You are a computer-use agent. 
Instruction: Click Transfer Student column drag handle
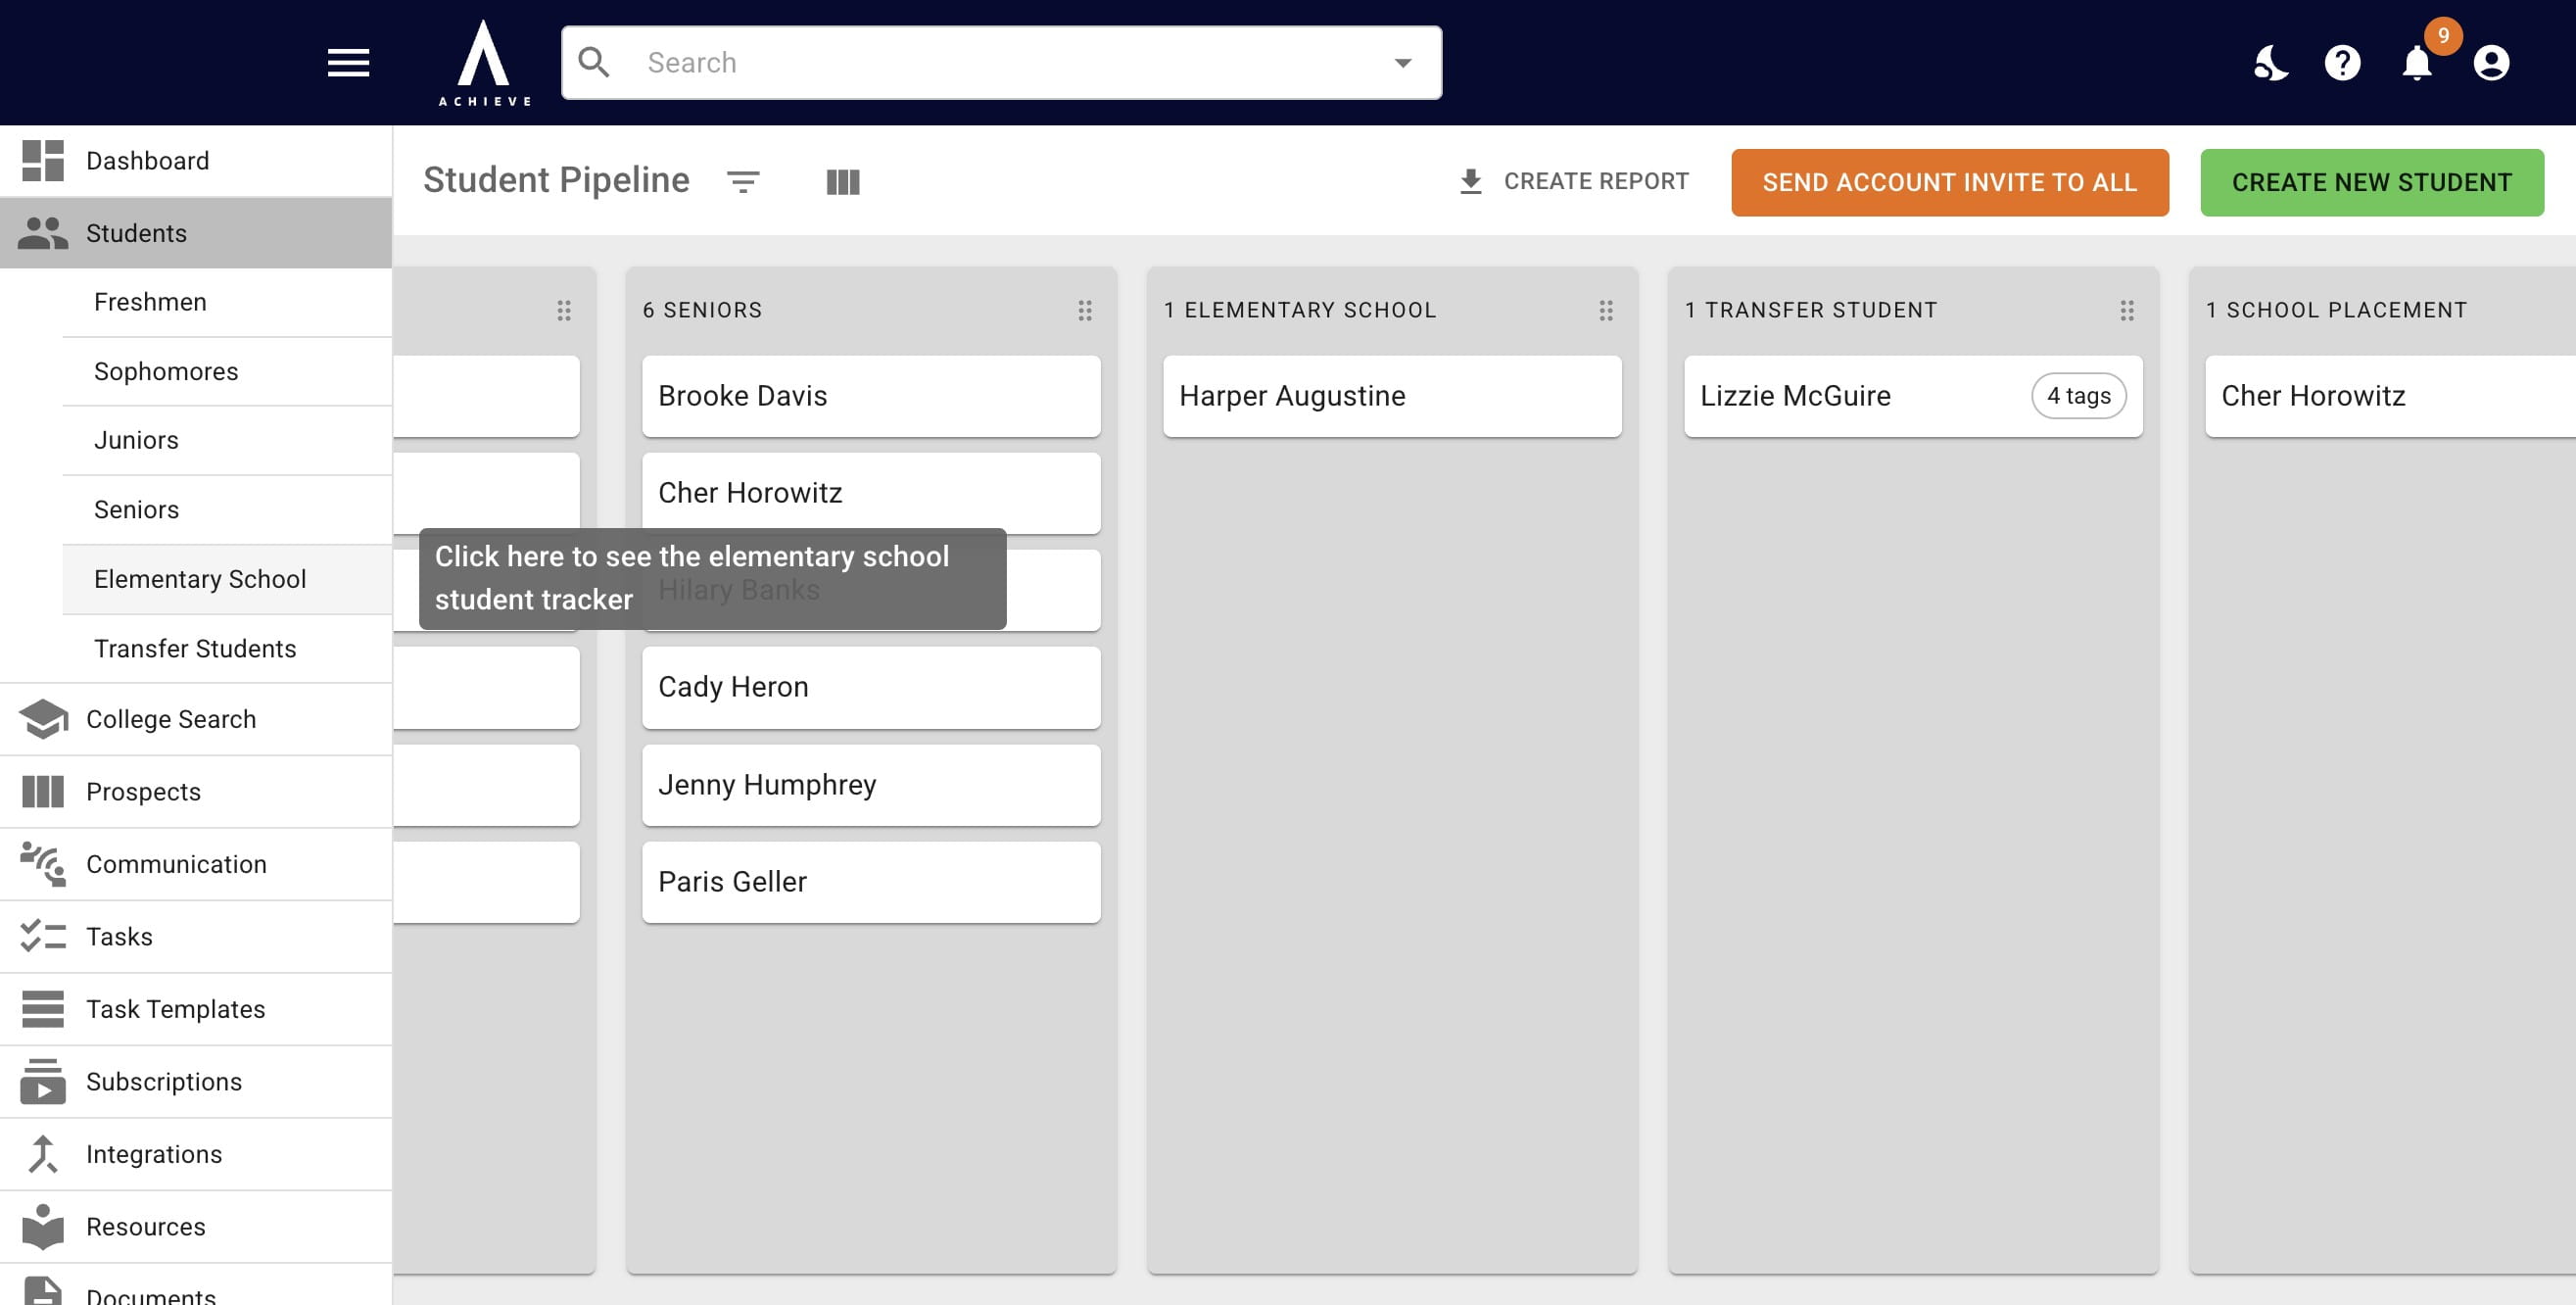2127,310
